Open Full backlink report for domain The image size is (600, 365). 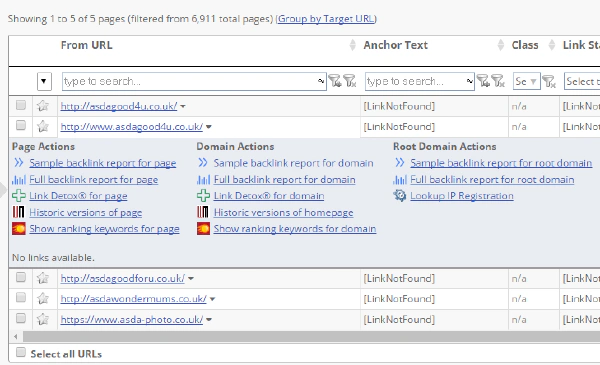coord(284,179)
